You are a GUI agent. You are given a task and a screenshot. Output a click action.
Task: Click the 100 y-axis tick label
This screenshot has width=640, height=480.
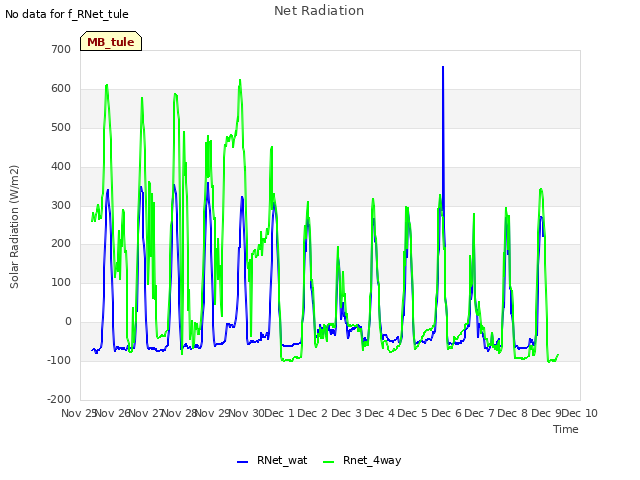(61, 282)
